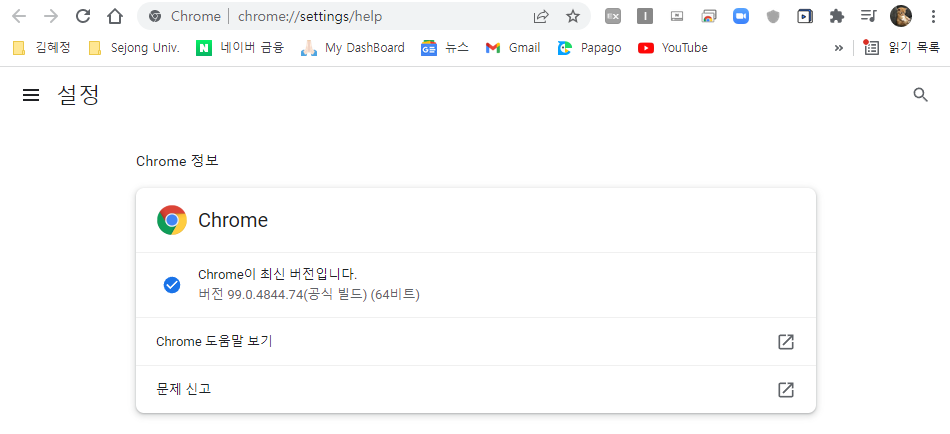Click the Chrome logo in info card
Viewport: 950px width, 434px height.
[171, 220]
